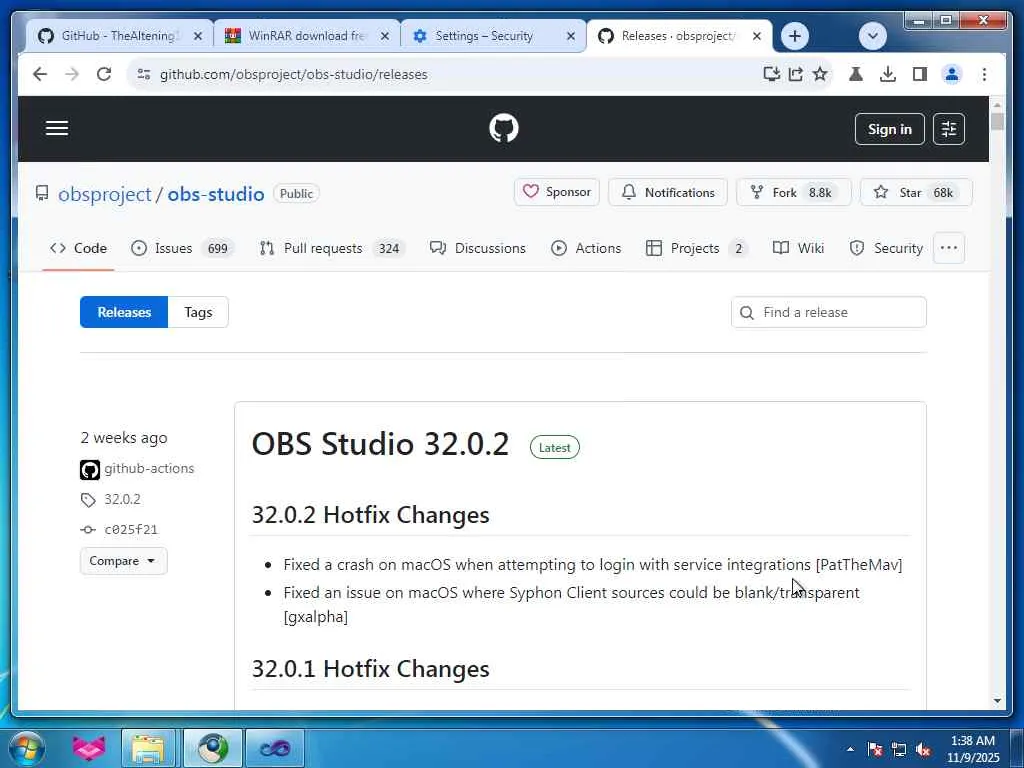Show more repository navigation items (three dots)

949,248
